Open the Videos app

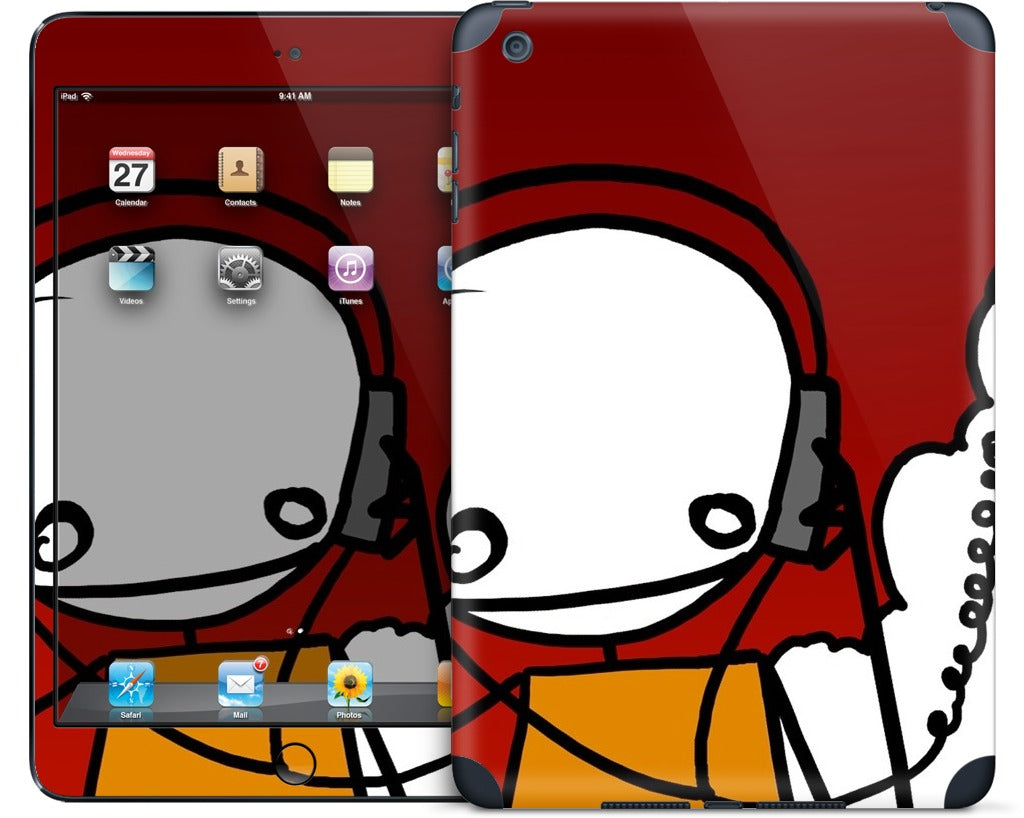pyautogui.click(x=131, y=268)
